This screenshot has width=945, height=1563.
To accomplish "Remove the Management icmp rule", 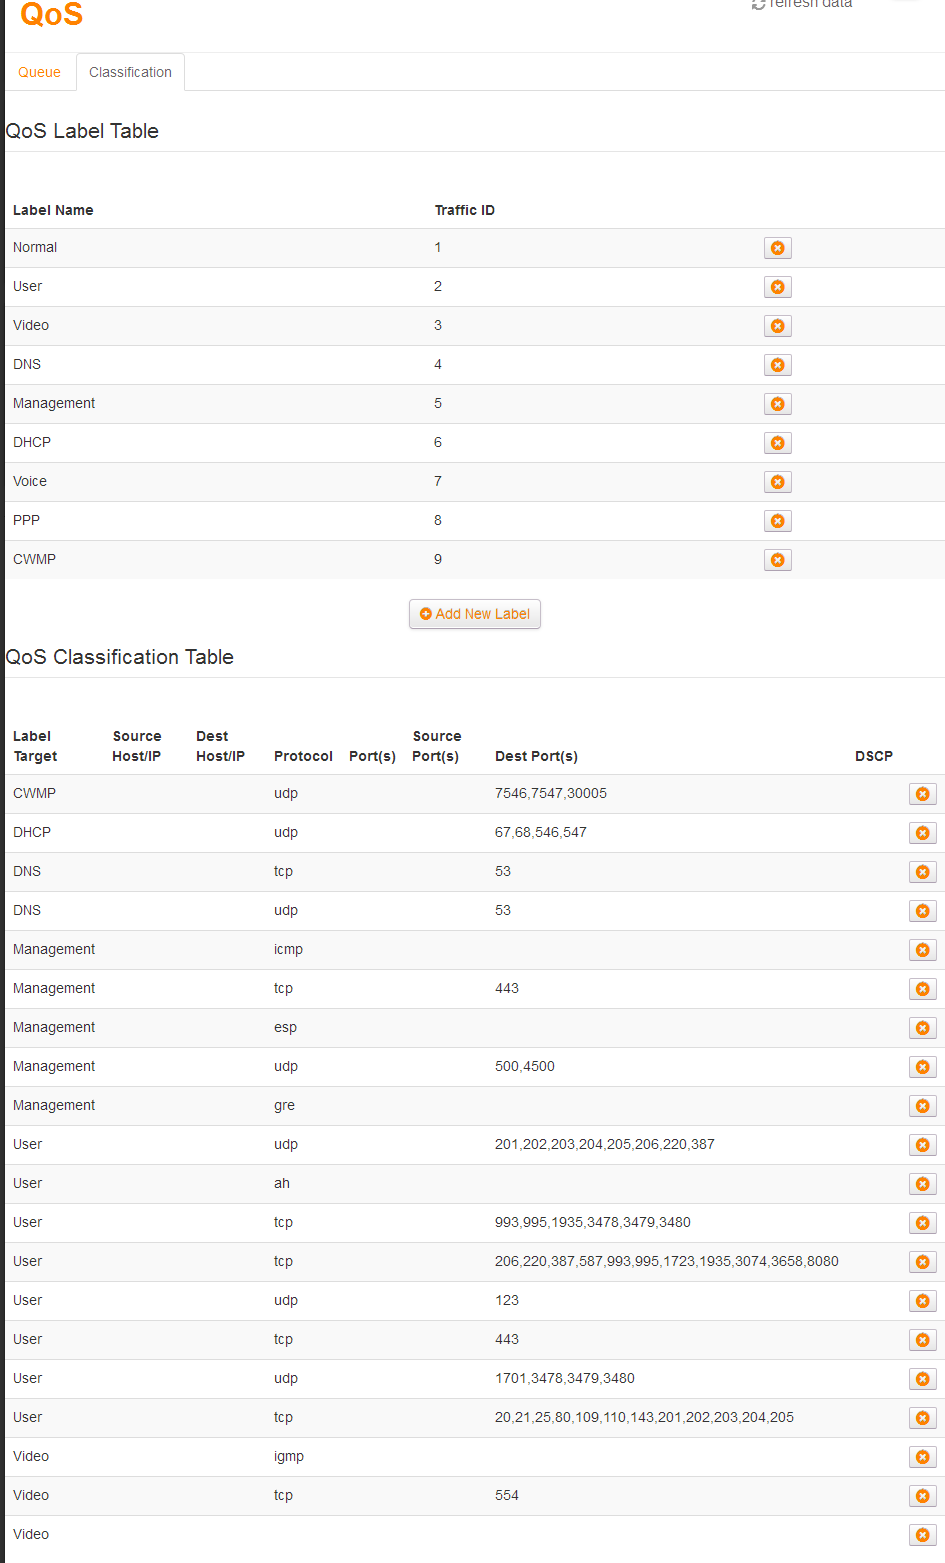I will pos(922,950).
